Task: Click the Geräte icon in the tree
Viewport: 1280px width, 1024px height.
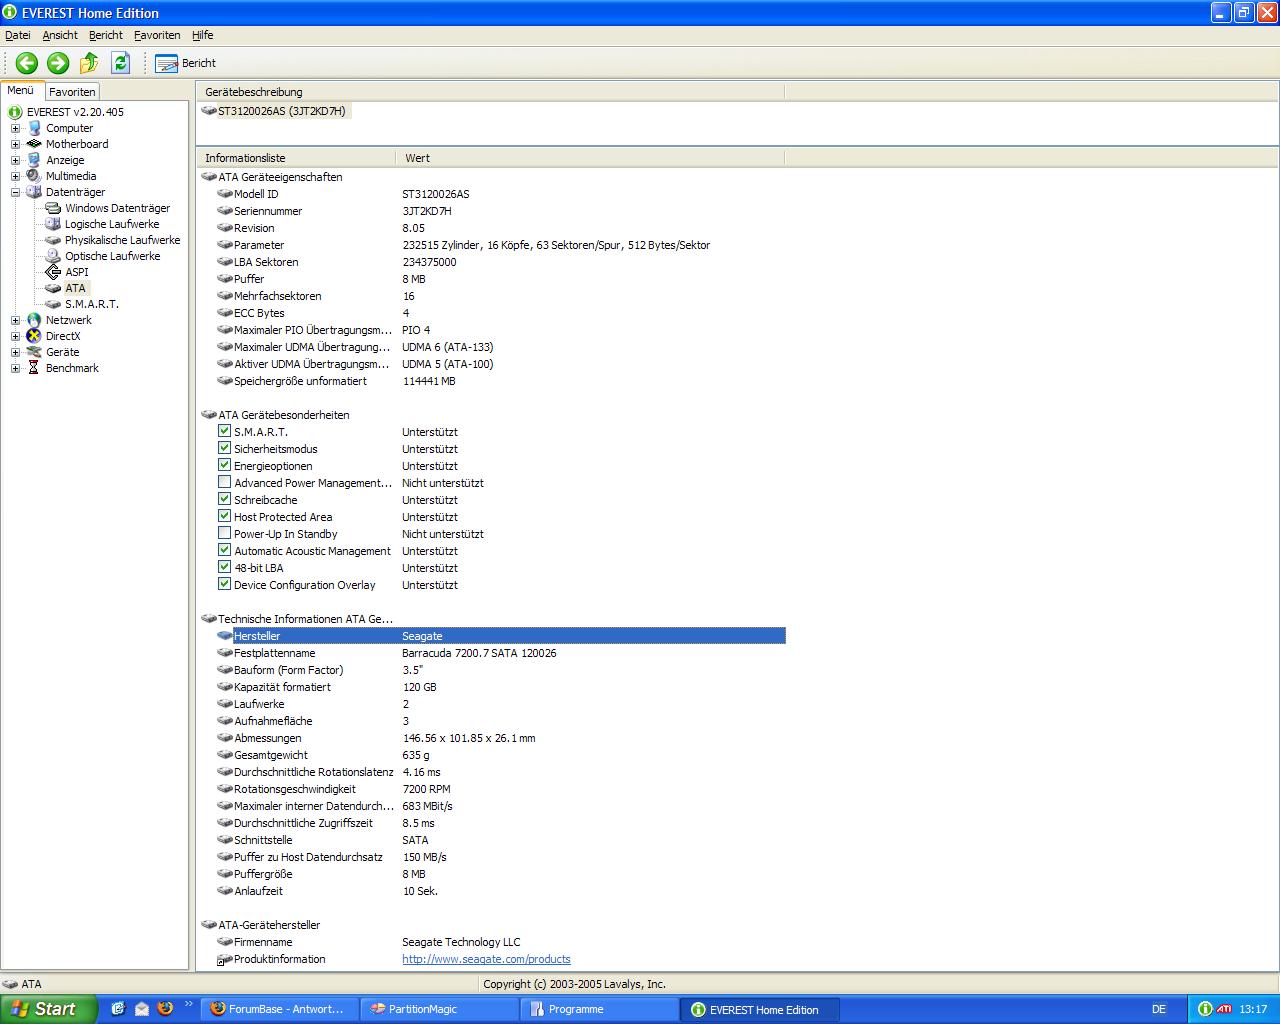Action: [34, 352]
